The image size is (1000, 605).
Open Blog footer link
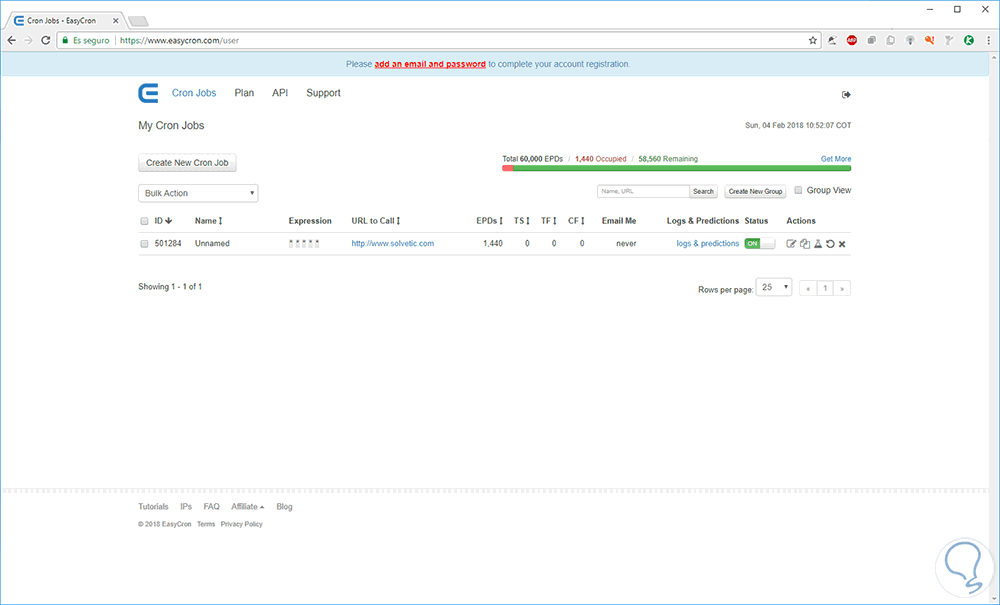click(x=284, y=507)
